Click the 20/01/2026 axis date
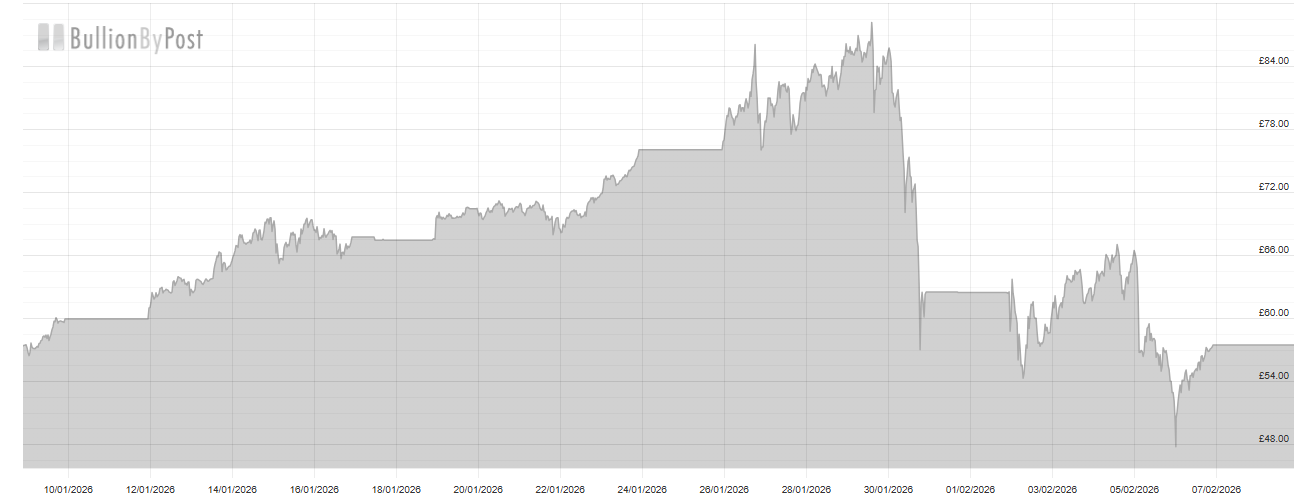Image resolution: width=1311 pixels, height=502 pixels. pyautogui.click(x=478, y=489)
